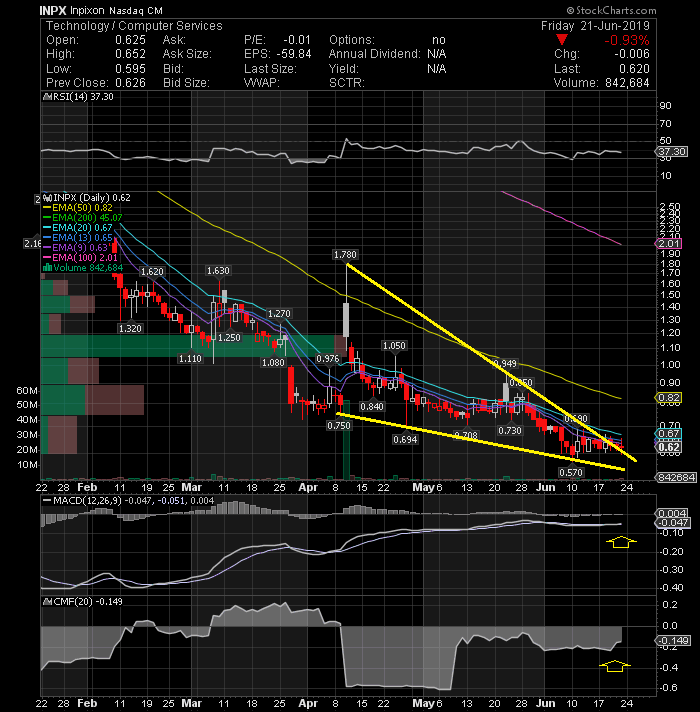This screenshot has width=700, height=712.
Task: Click the 1.630 price label in March
Action: click(218, 271)
